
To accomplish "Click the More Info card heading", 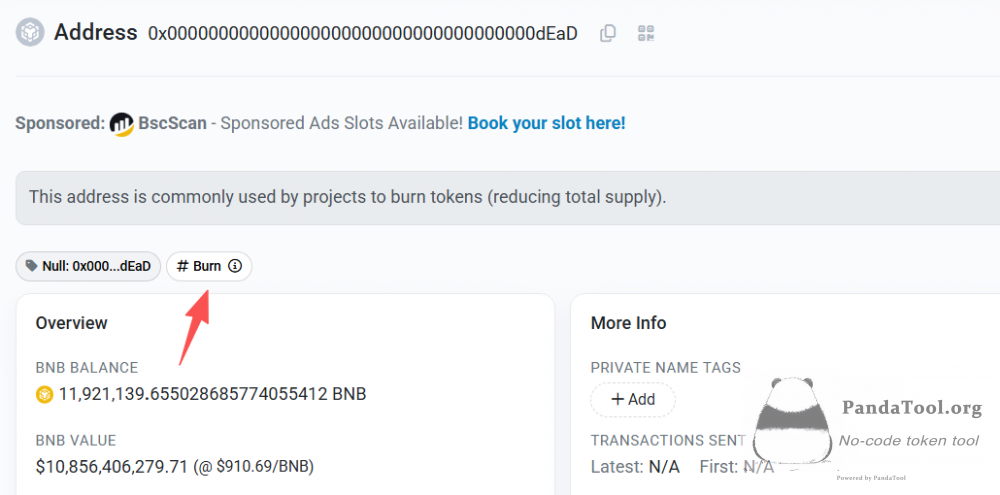I will (628, 323).
